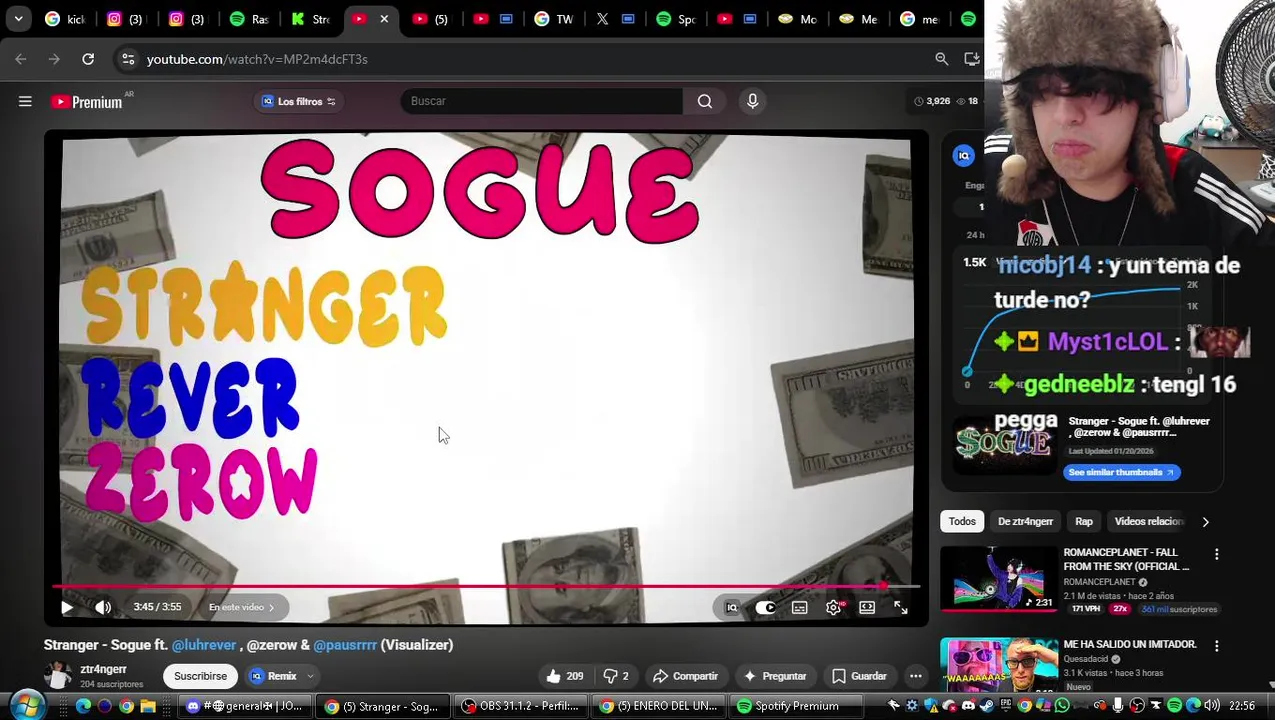The height and width of the screenshot is (720, 1275).
Task: Play the video
Action: coord(67,607)
